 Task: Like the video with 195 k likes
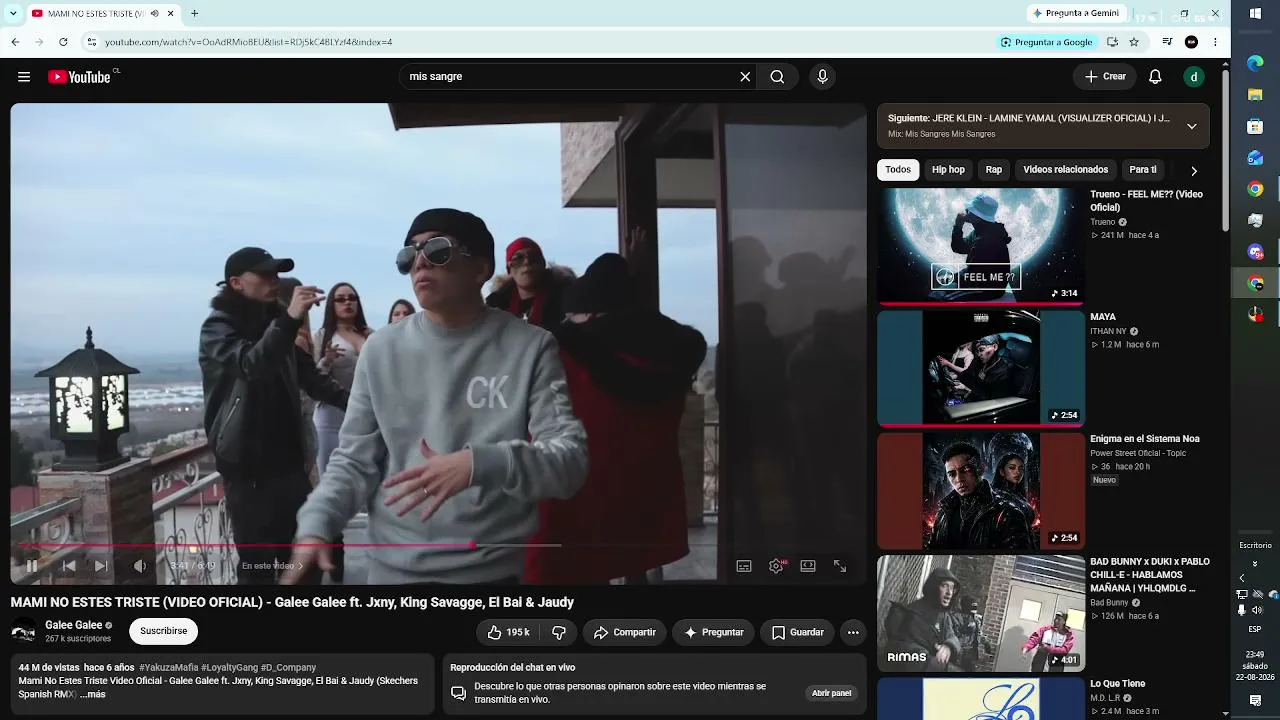(508, 632)
